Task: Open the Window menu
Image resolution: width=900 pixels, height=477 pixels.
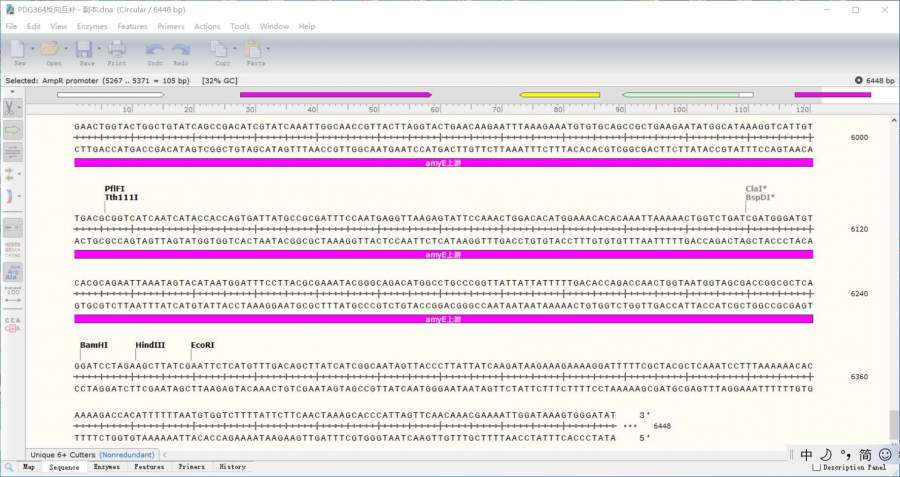Action: pyautogui.click(x=274, y=26)
